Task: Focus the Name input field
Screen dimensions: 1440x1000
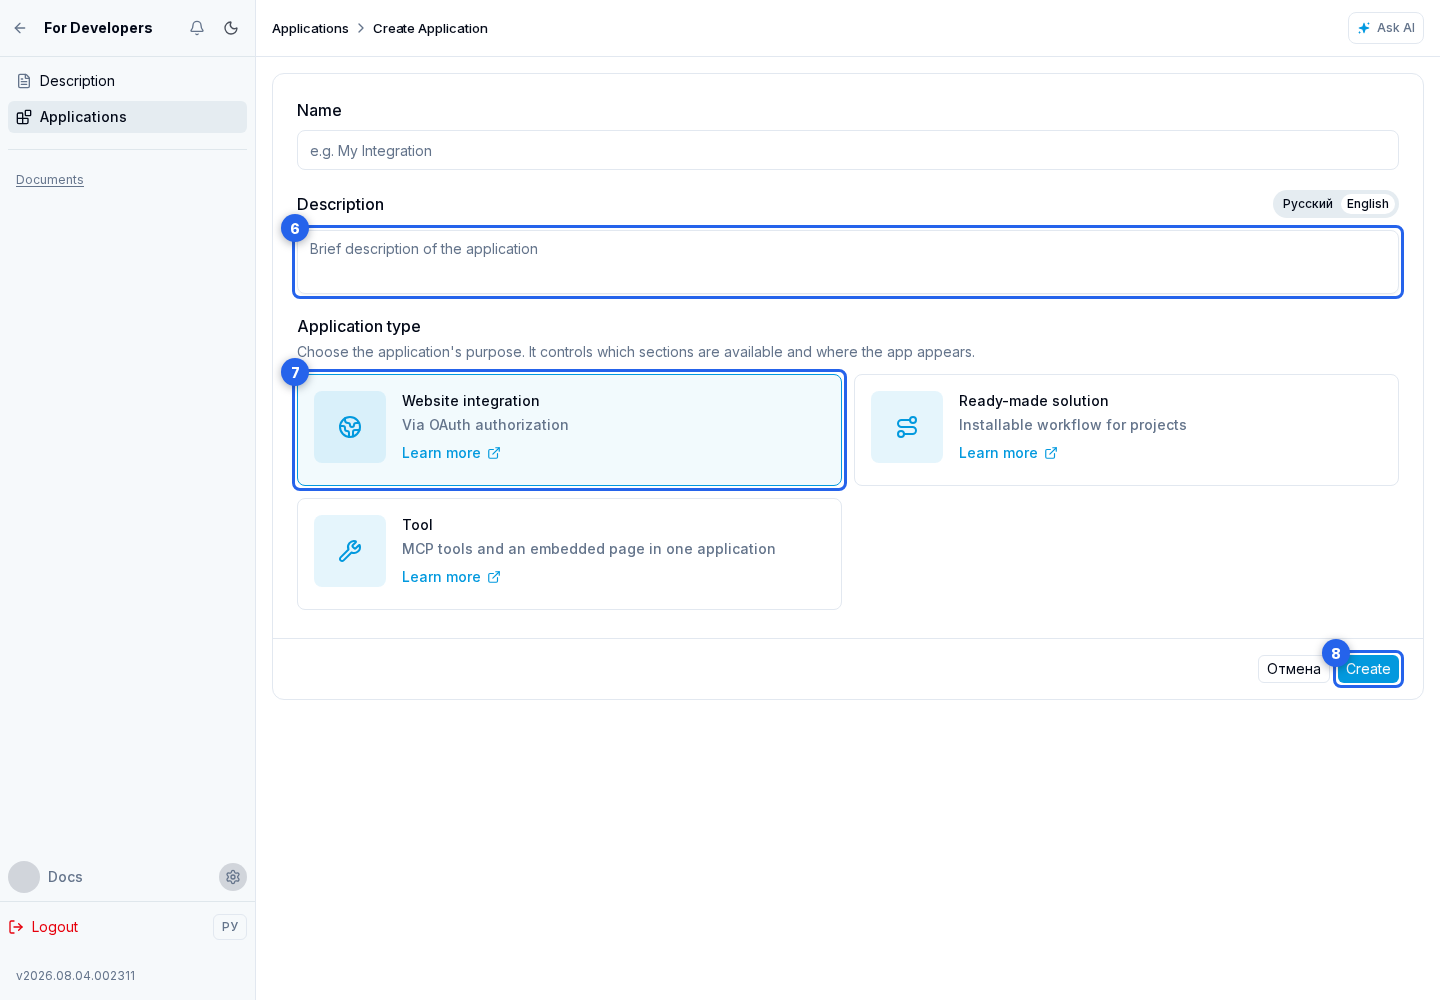Action: [x=848, y=150]
